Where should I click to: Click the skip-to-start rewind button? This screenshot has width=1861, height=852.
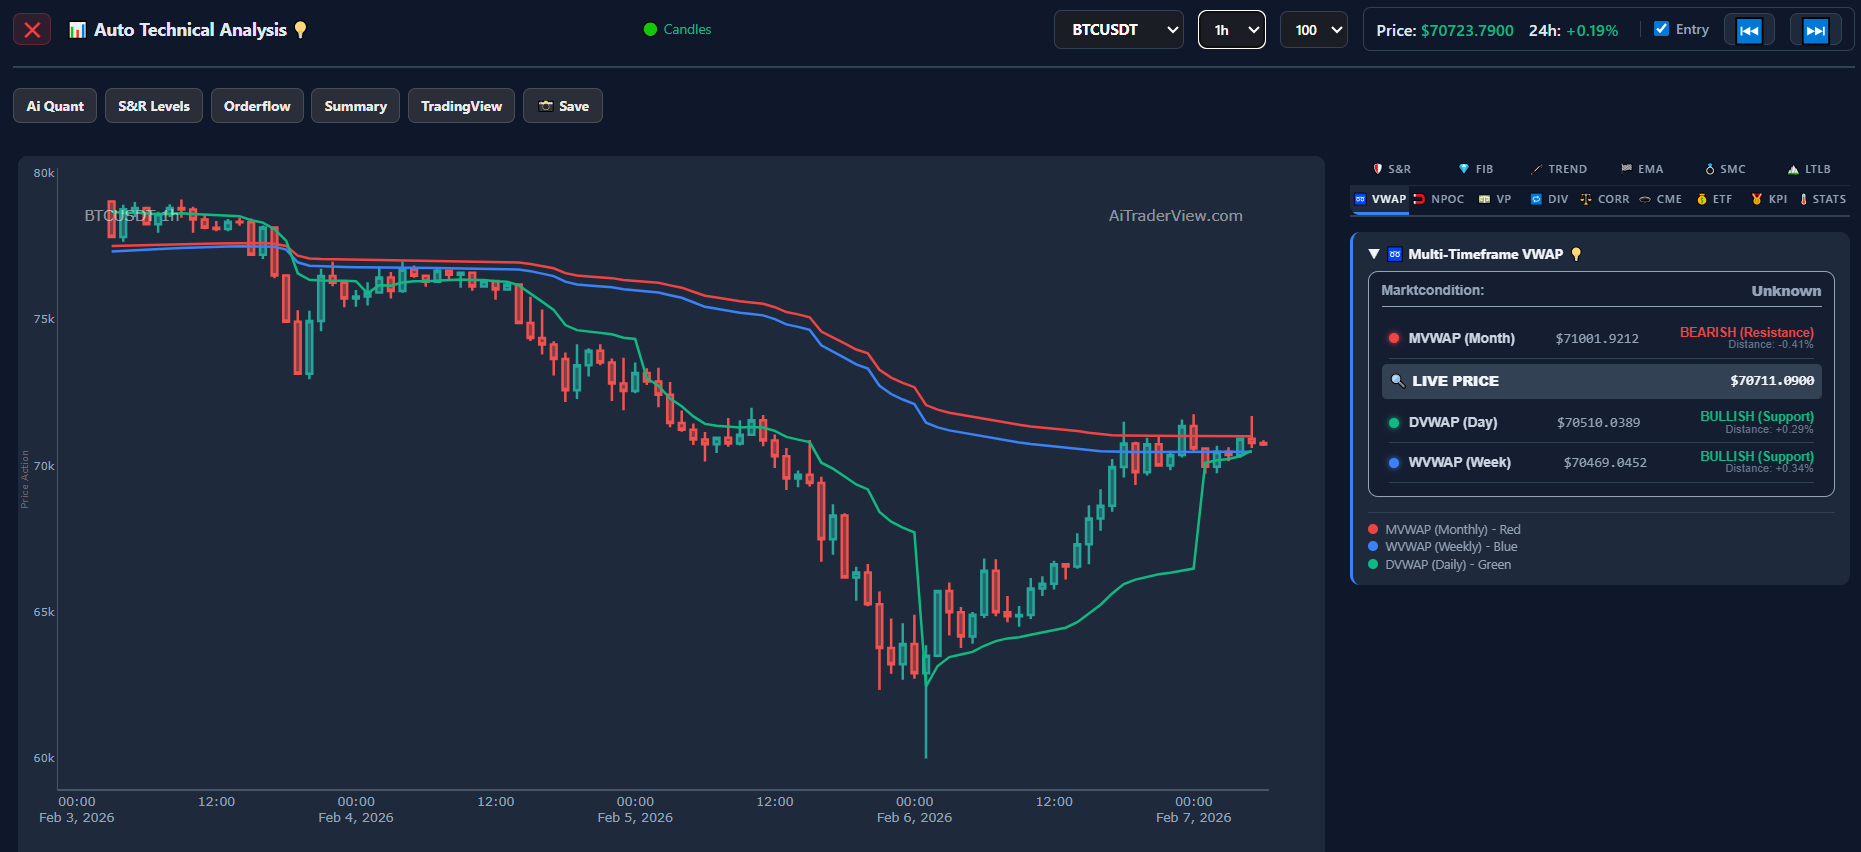1748,30
